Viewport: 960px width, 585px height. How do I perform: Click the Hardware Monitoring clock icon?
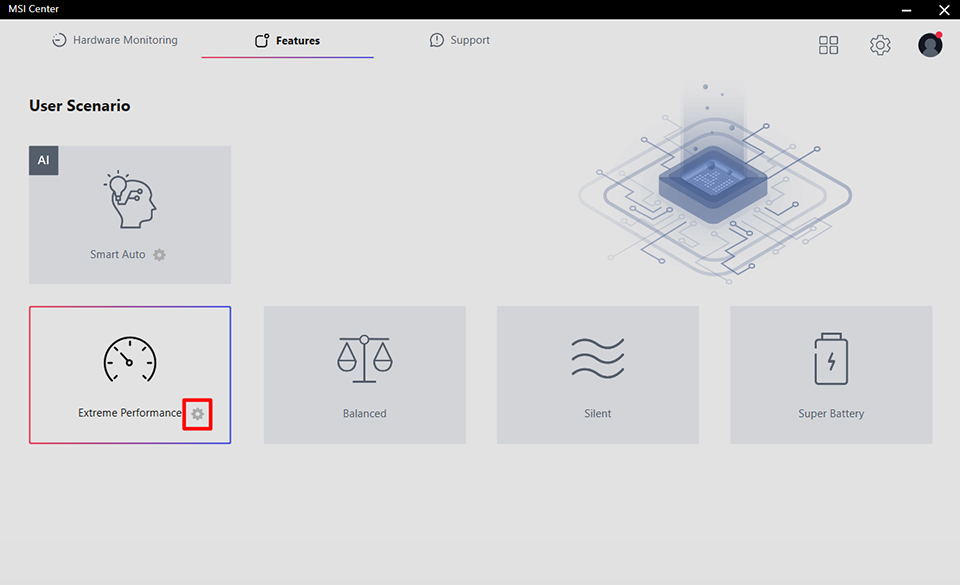tap(59, 40)
